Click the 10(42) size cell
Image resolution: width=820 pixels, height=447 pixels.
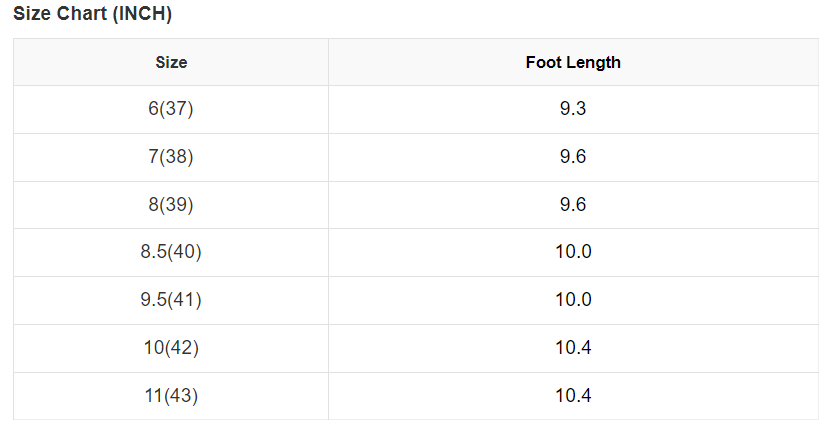171,348
